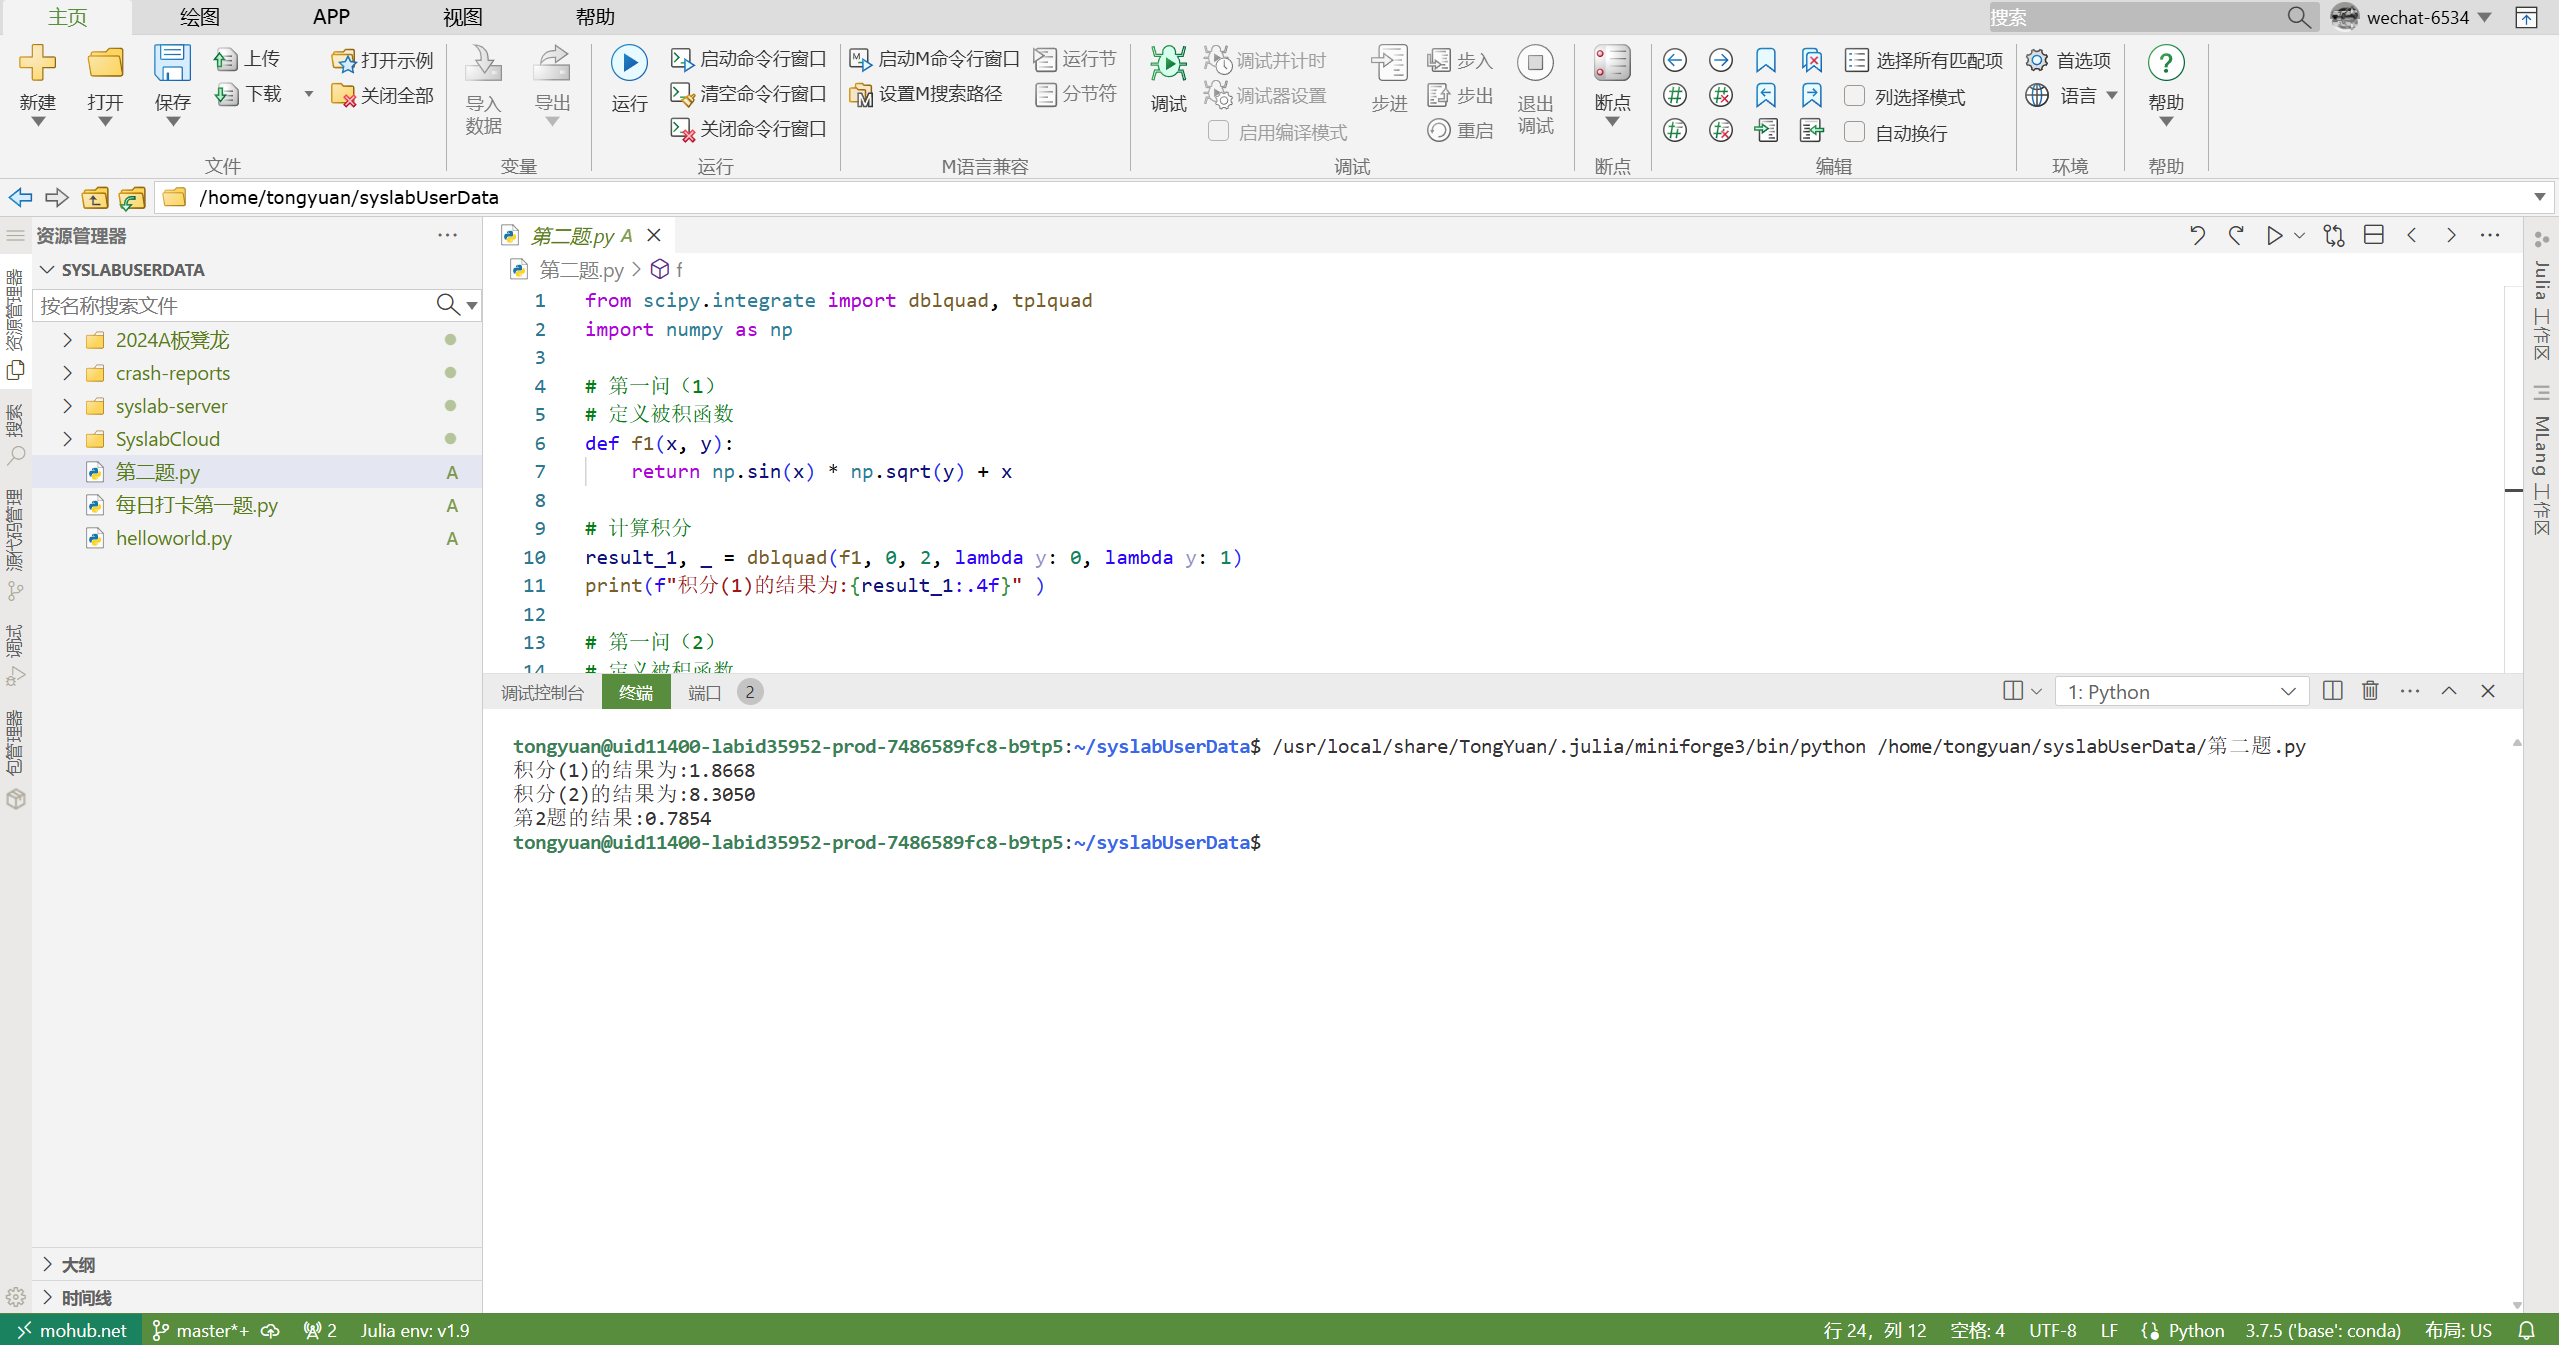Enable the 启用编译模式 checkbox
This screenshot has height=1345, width=2559.
click(x=1217, y=131)
